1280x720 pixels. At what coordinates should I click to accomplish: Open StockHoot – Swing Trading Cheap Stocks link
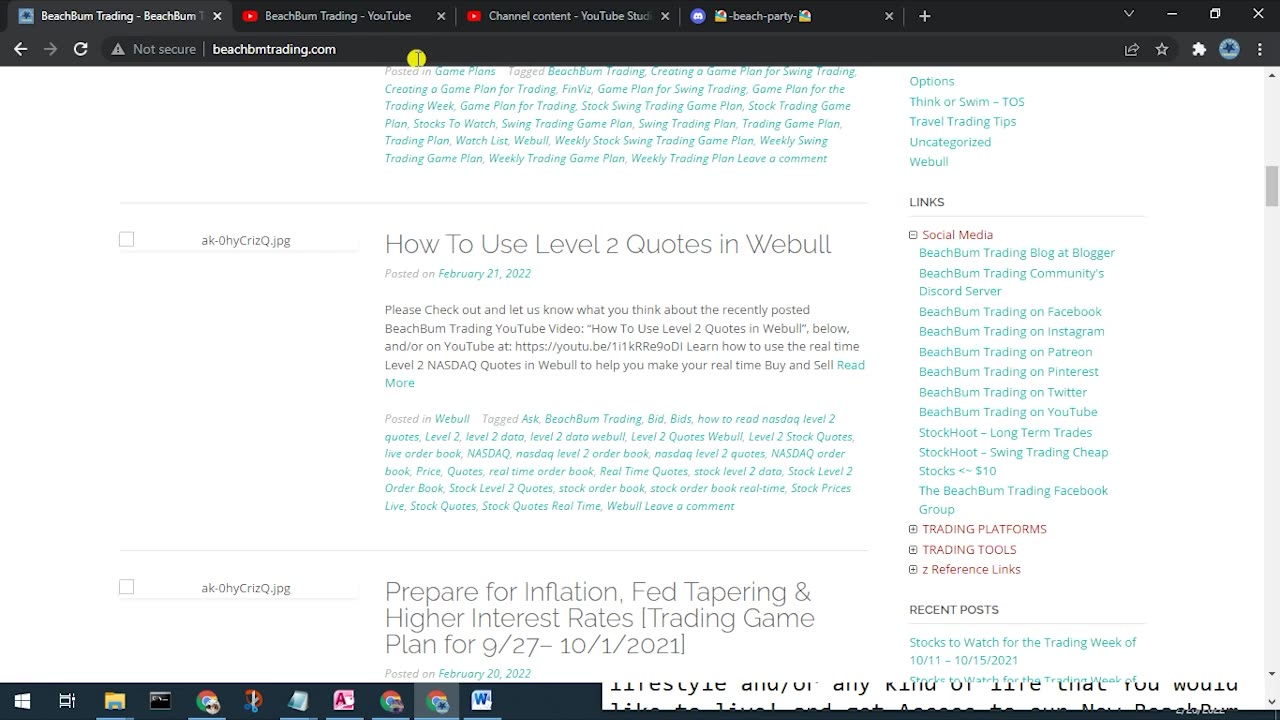1013,461
